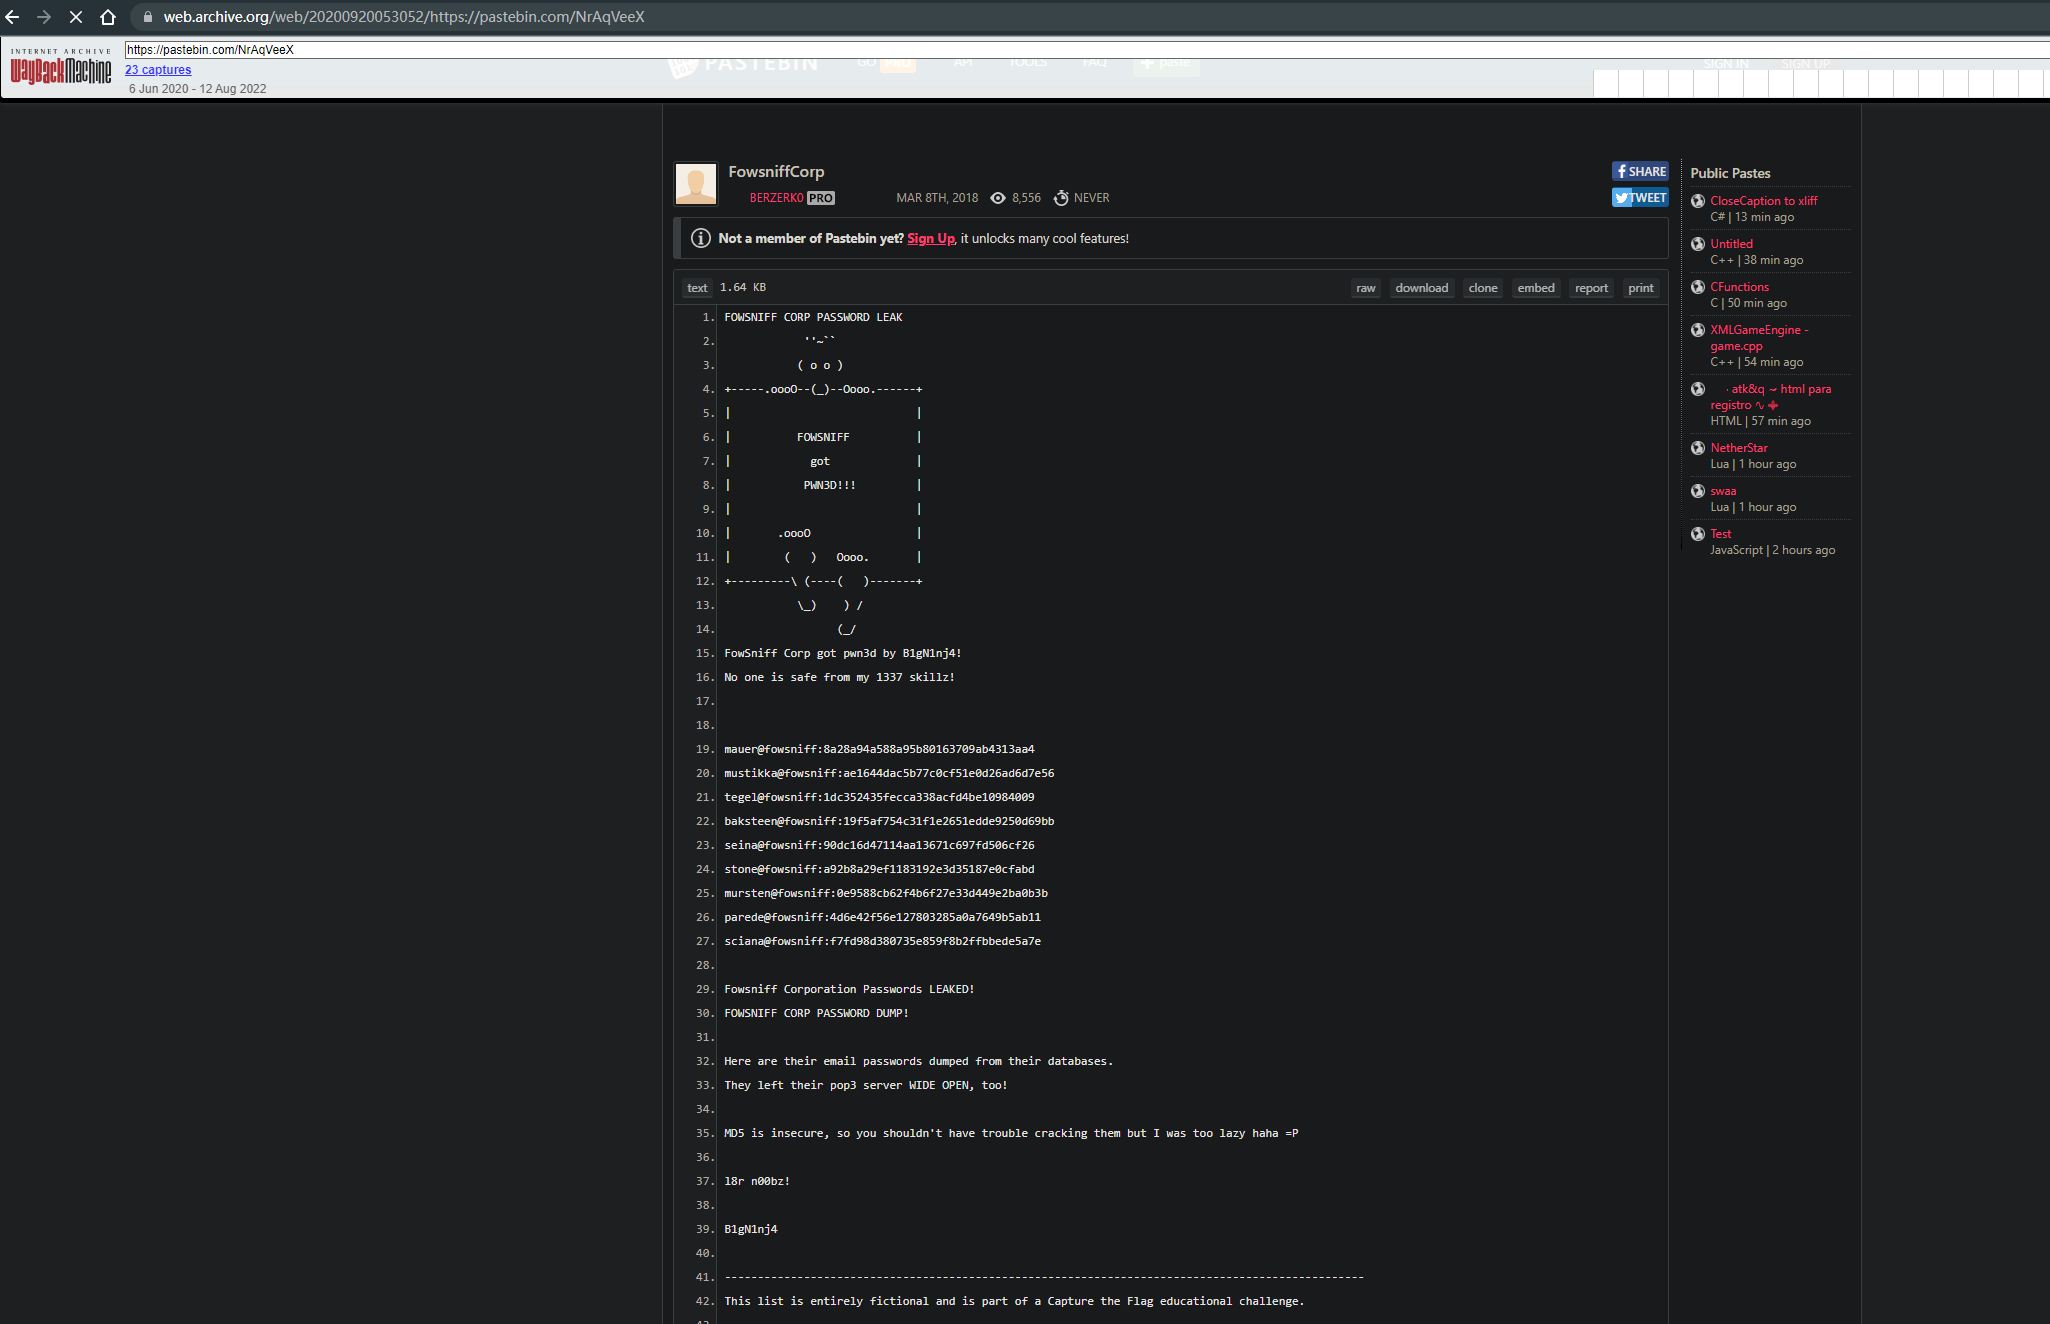
Task: Click the 'No one is safe' line
Action: pos(839,677)
